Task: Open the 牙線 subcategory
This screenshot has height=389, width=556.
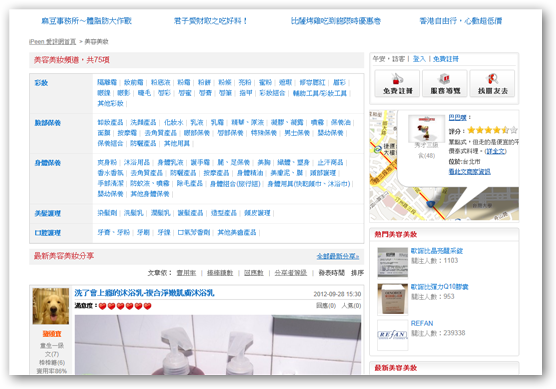Action: [x=164, y=233]
